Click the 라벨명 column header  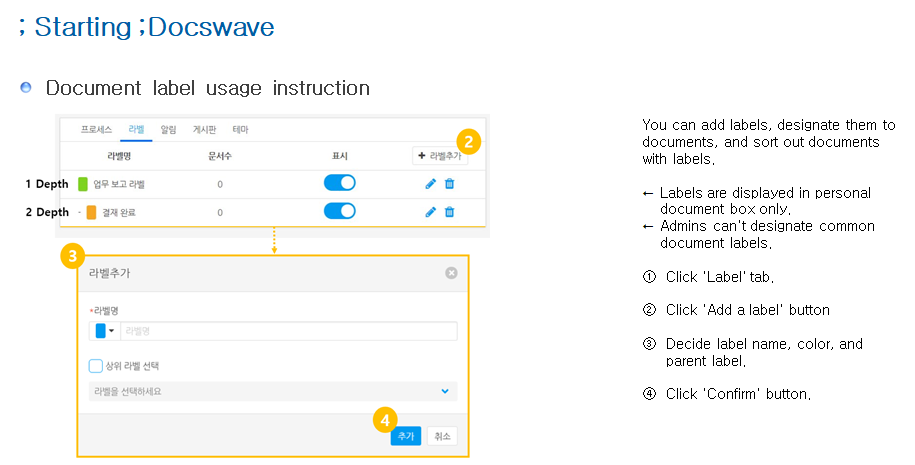coord(119,156)
